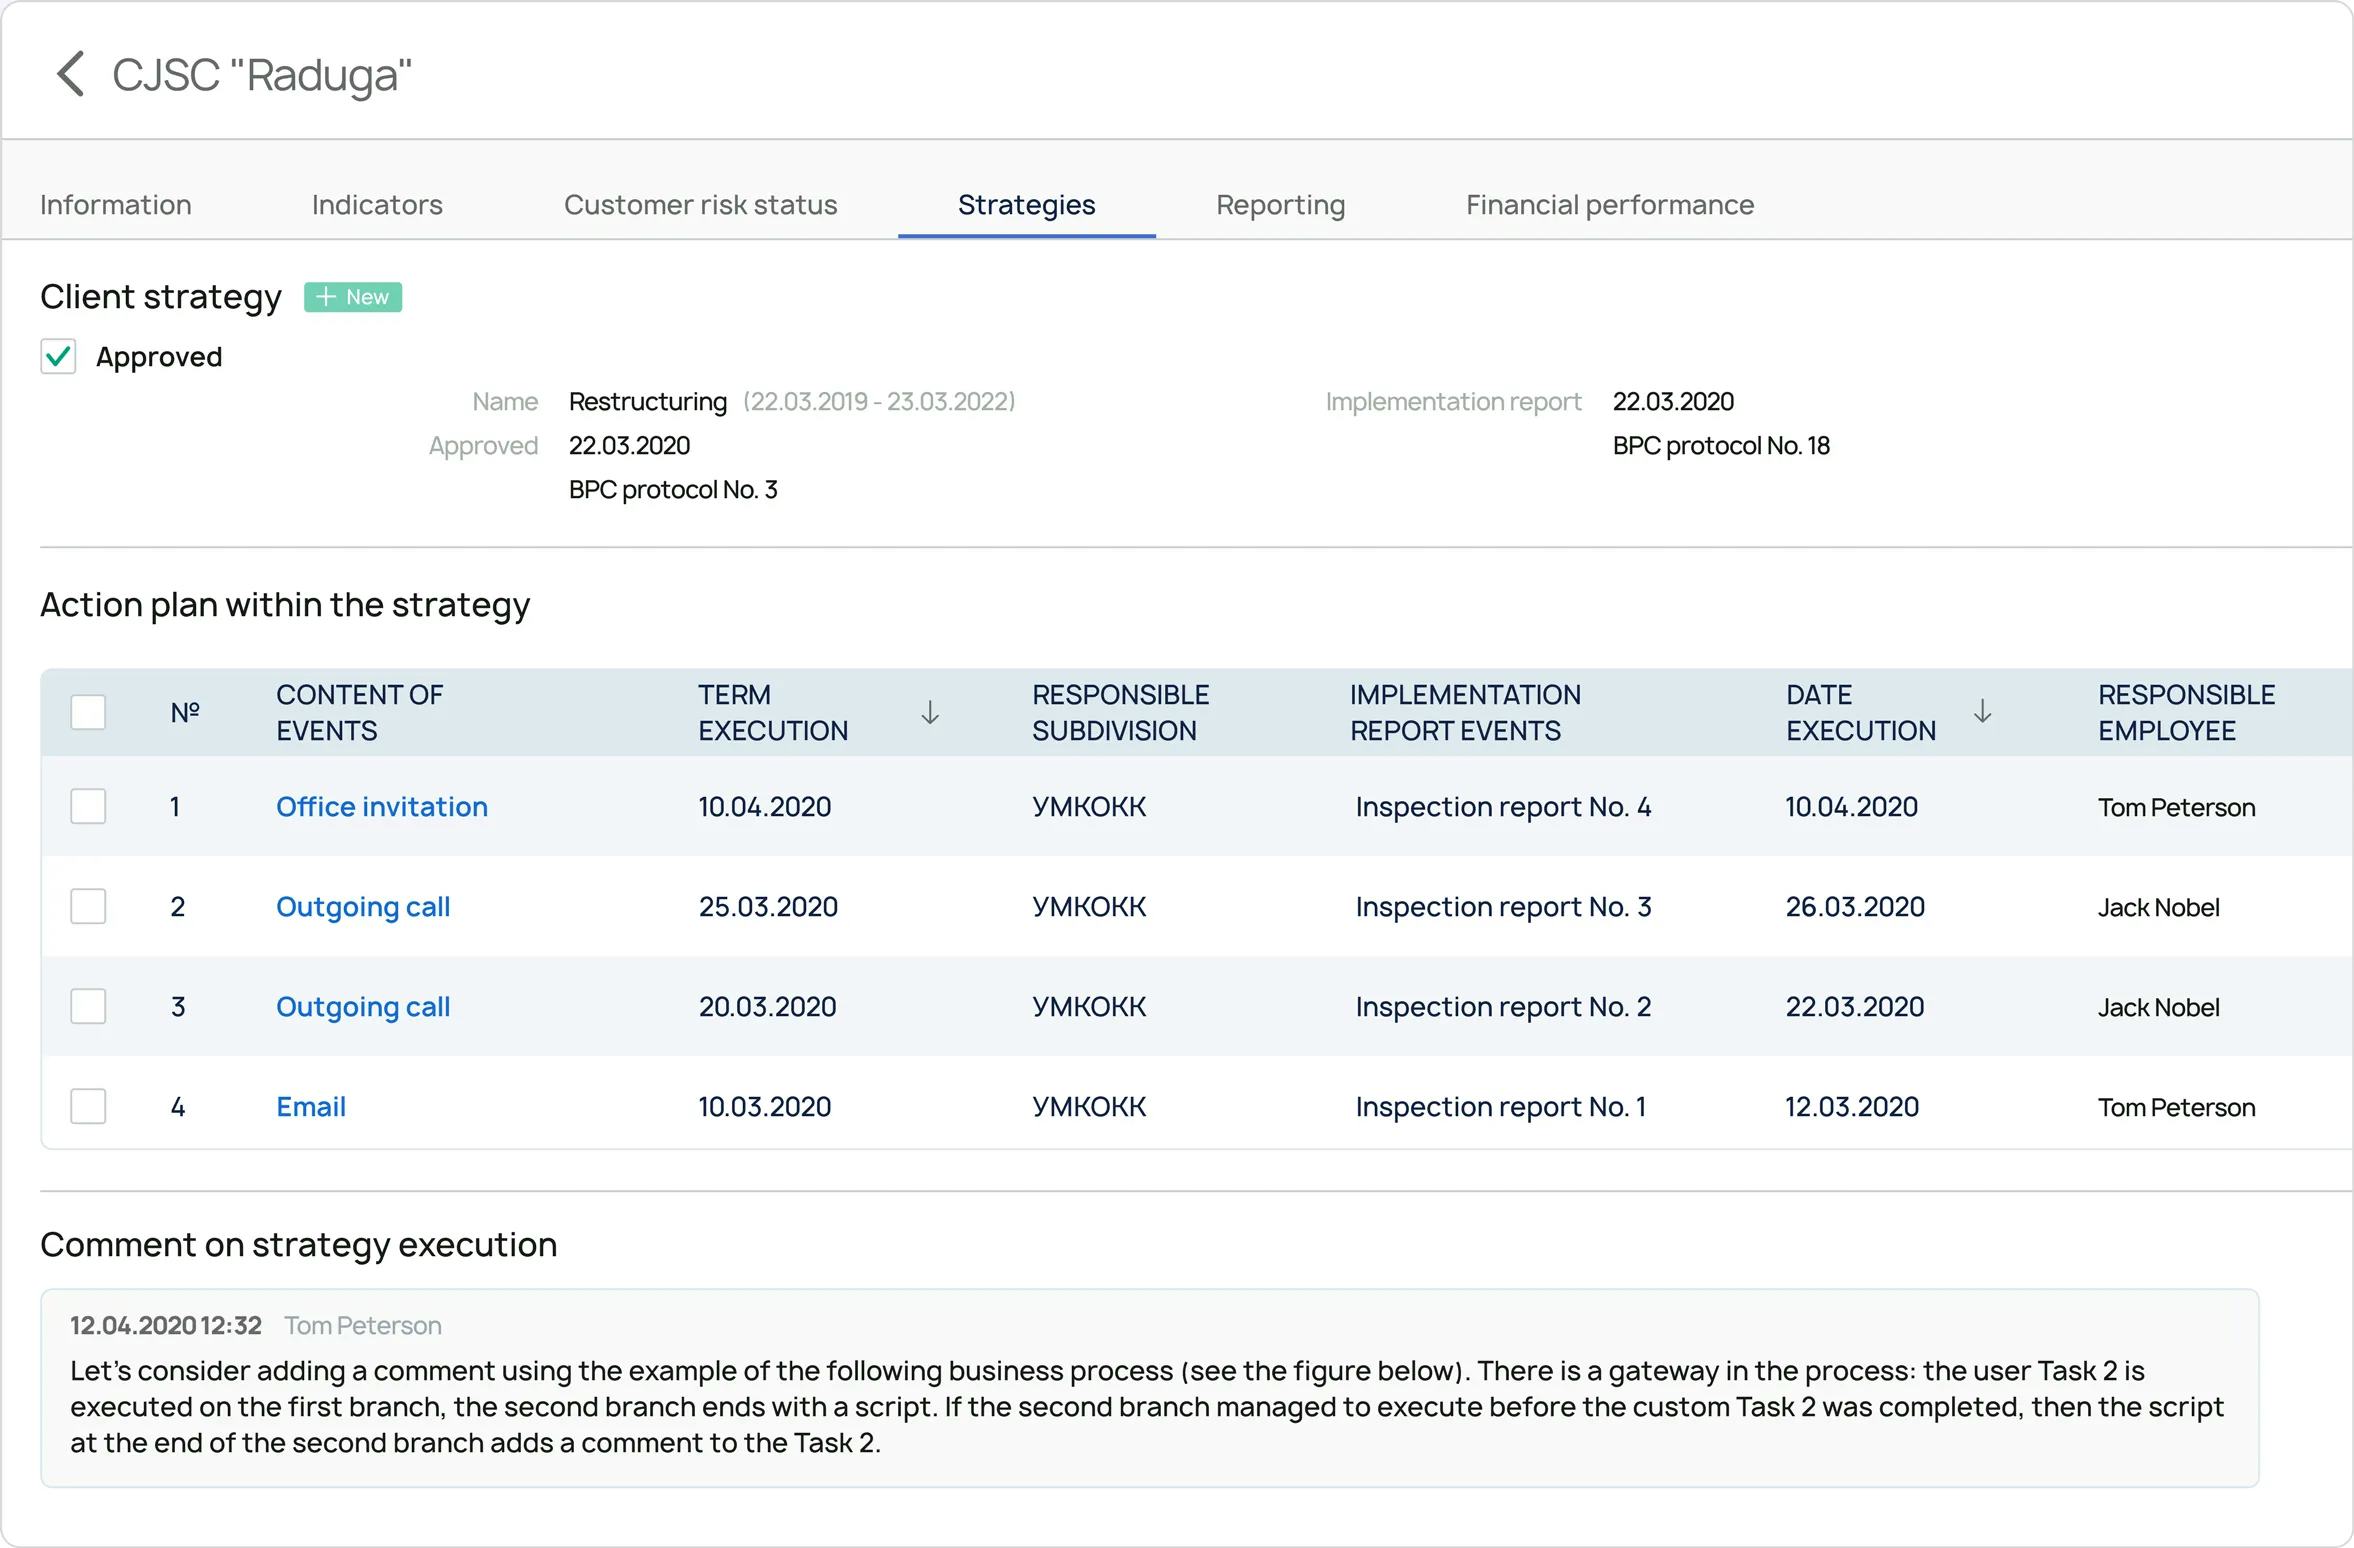Check the row 2 Outgoing call checkbox
2354x1548 pixels.
[x=88, y=906]
